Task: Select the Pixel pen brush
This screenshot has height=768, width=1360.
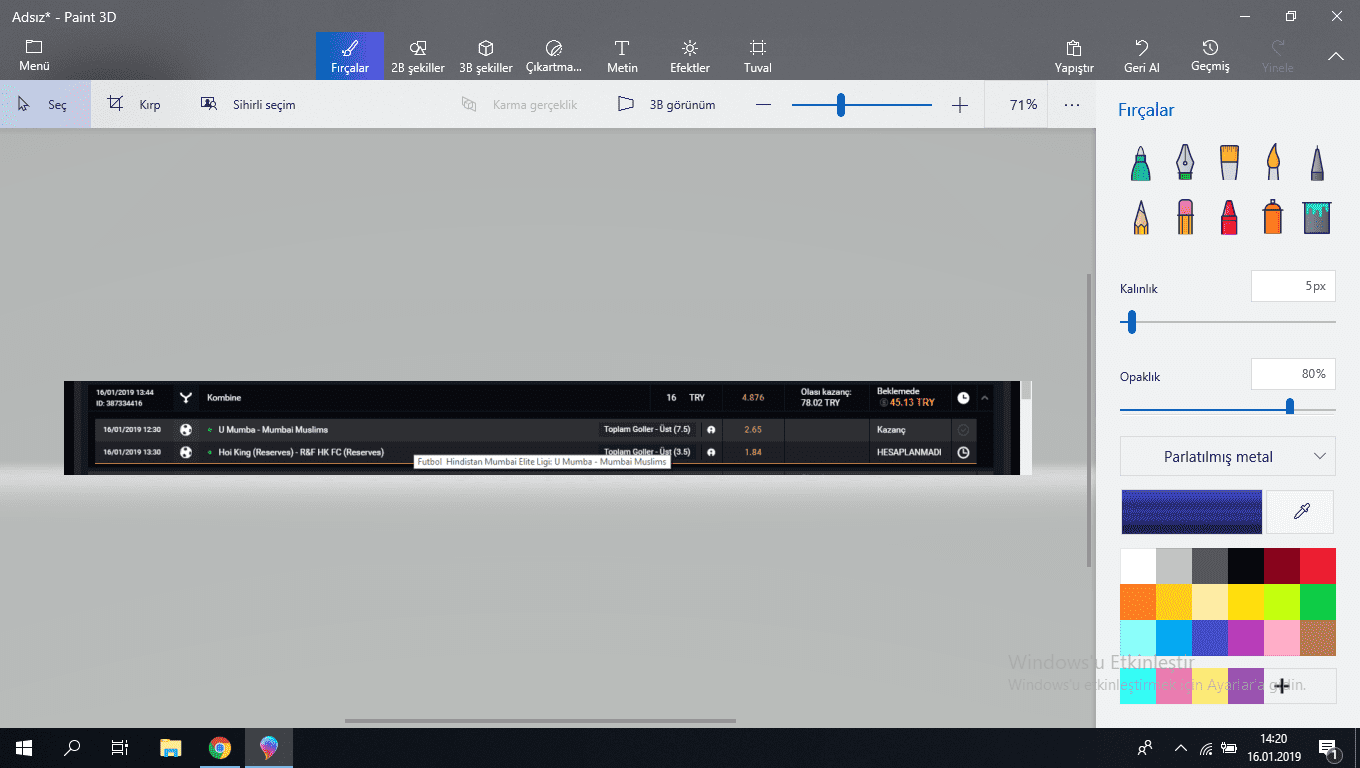Action: click(x=1317, y=162)
